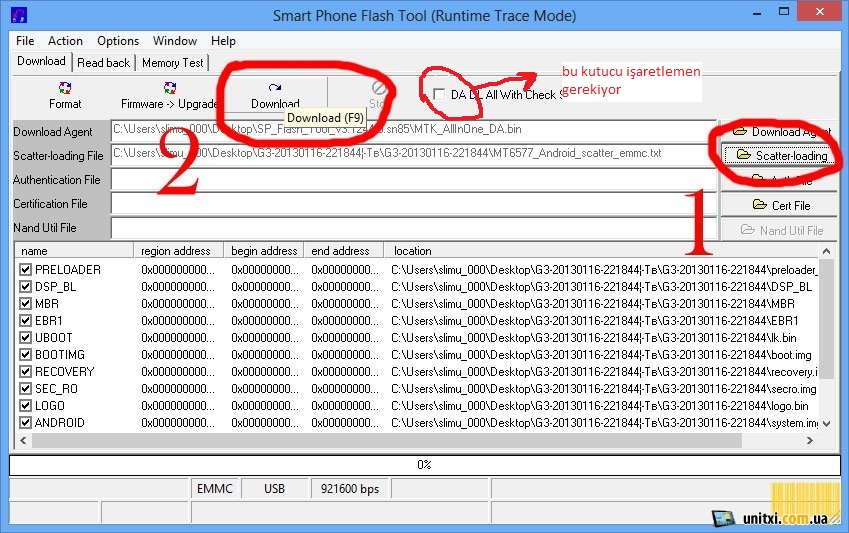Close the Smart Phone Flash Tool window
Screen dimensions: 849x533
click(819, 11)
